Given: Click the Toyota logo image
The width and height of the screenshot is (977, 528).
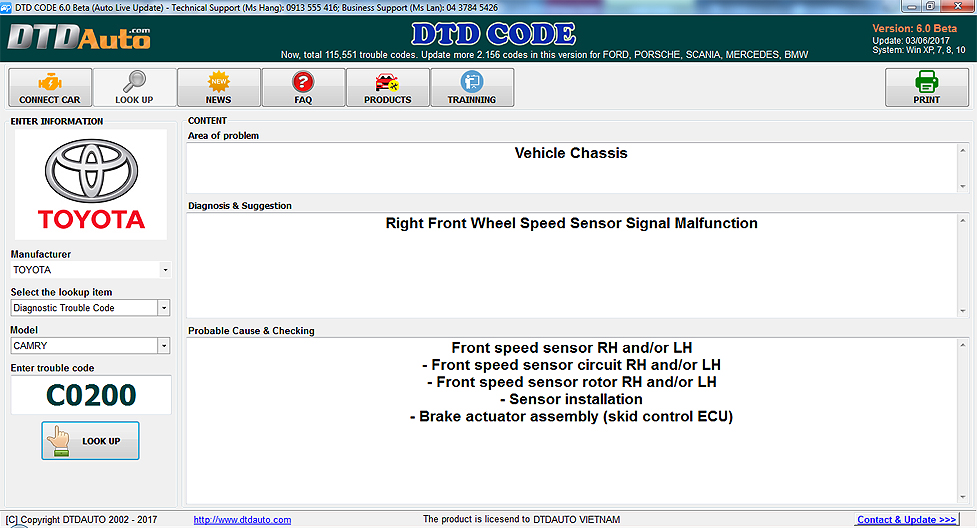Looking at the screenshot, I should [x=91, y=185].
